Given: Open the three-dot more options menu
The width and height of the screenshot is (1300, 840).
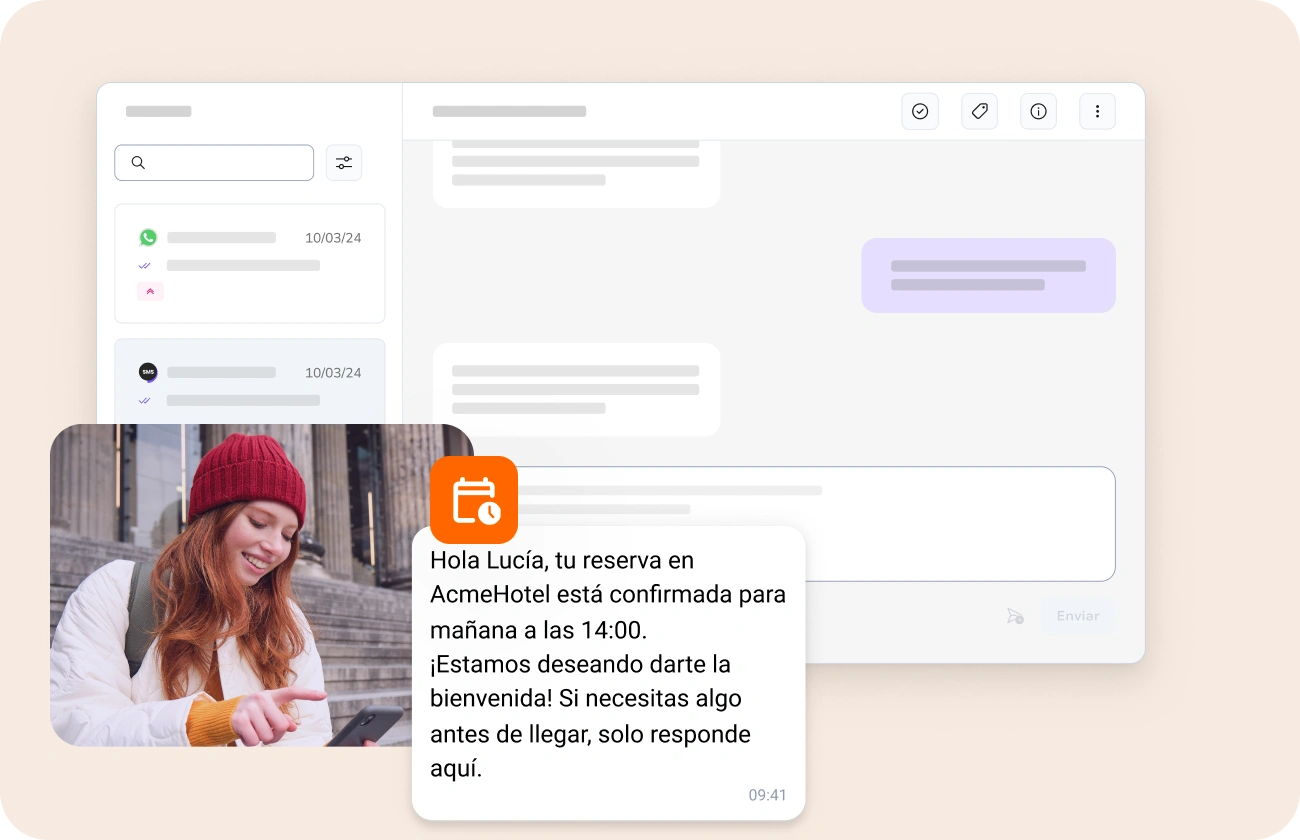Looking at the screenshot, I should (x=1097, y=111).
